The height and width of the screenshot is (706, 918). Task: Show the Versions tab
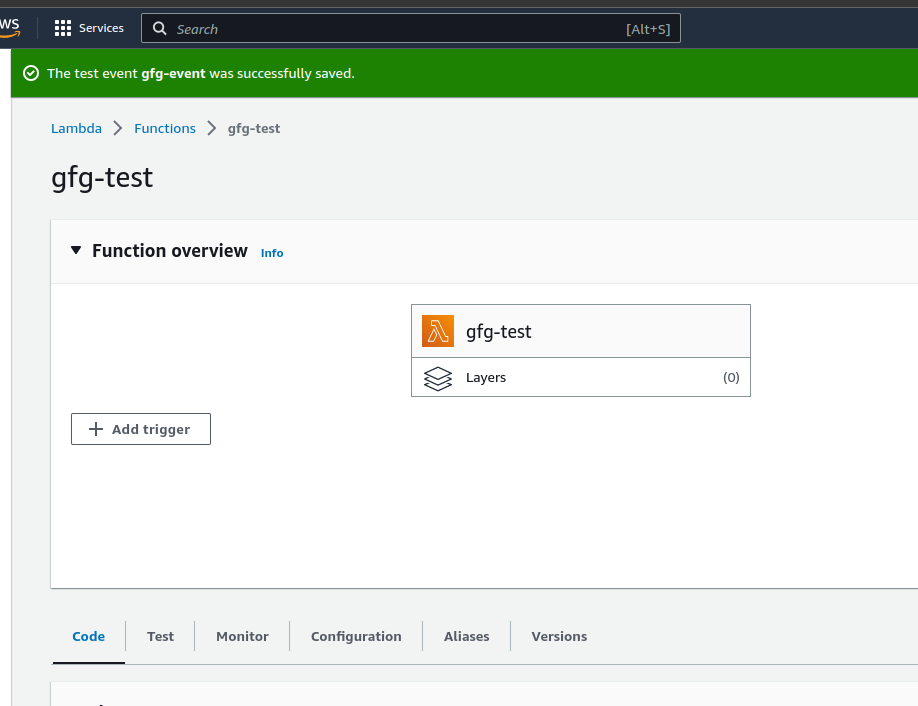(x=559, y=636)
